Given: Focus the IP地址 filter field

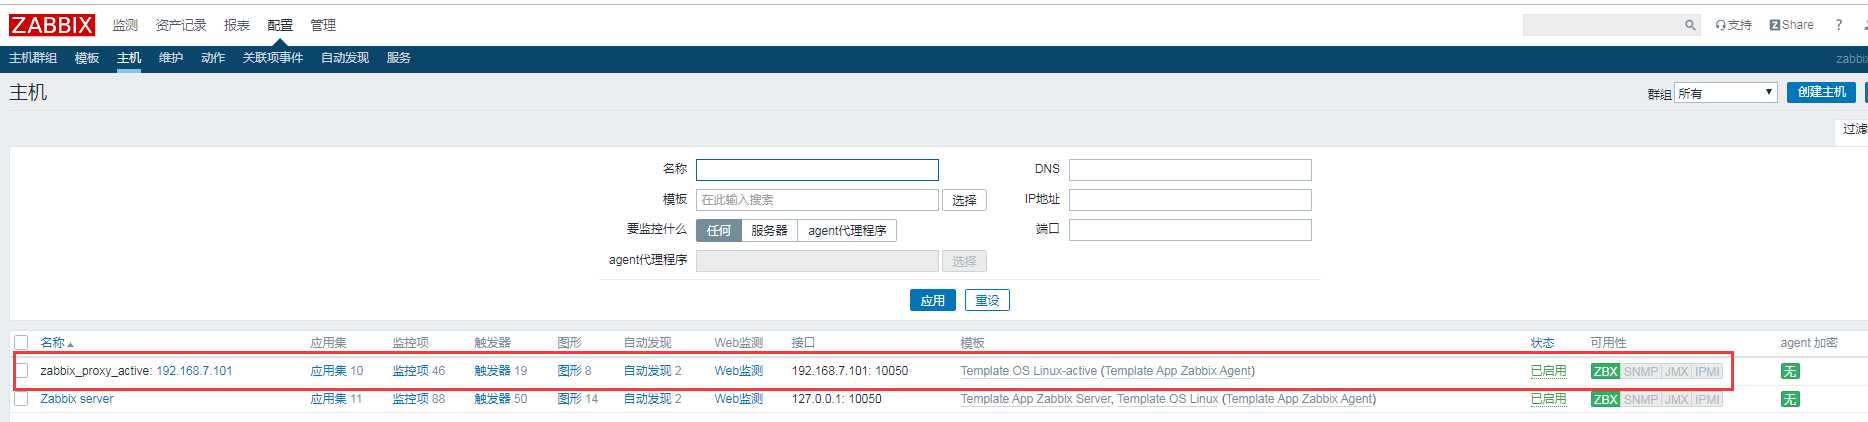Looking at the screenshot, I should point(1190,200).
